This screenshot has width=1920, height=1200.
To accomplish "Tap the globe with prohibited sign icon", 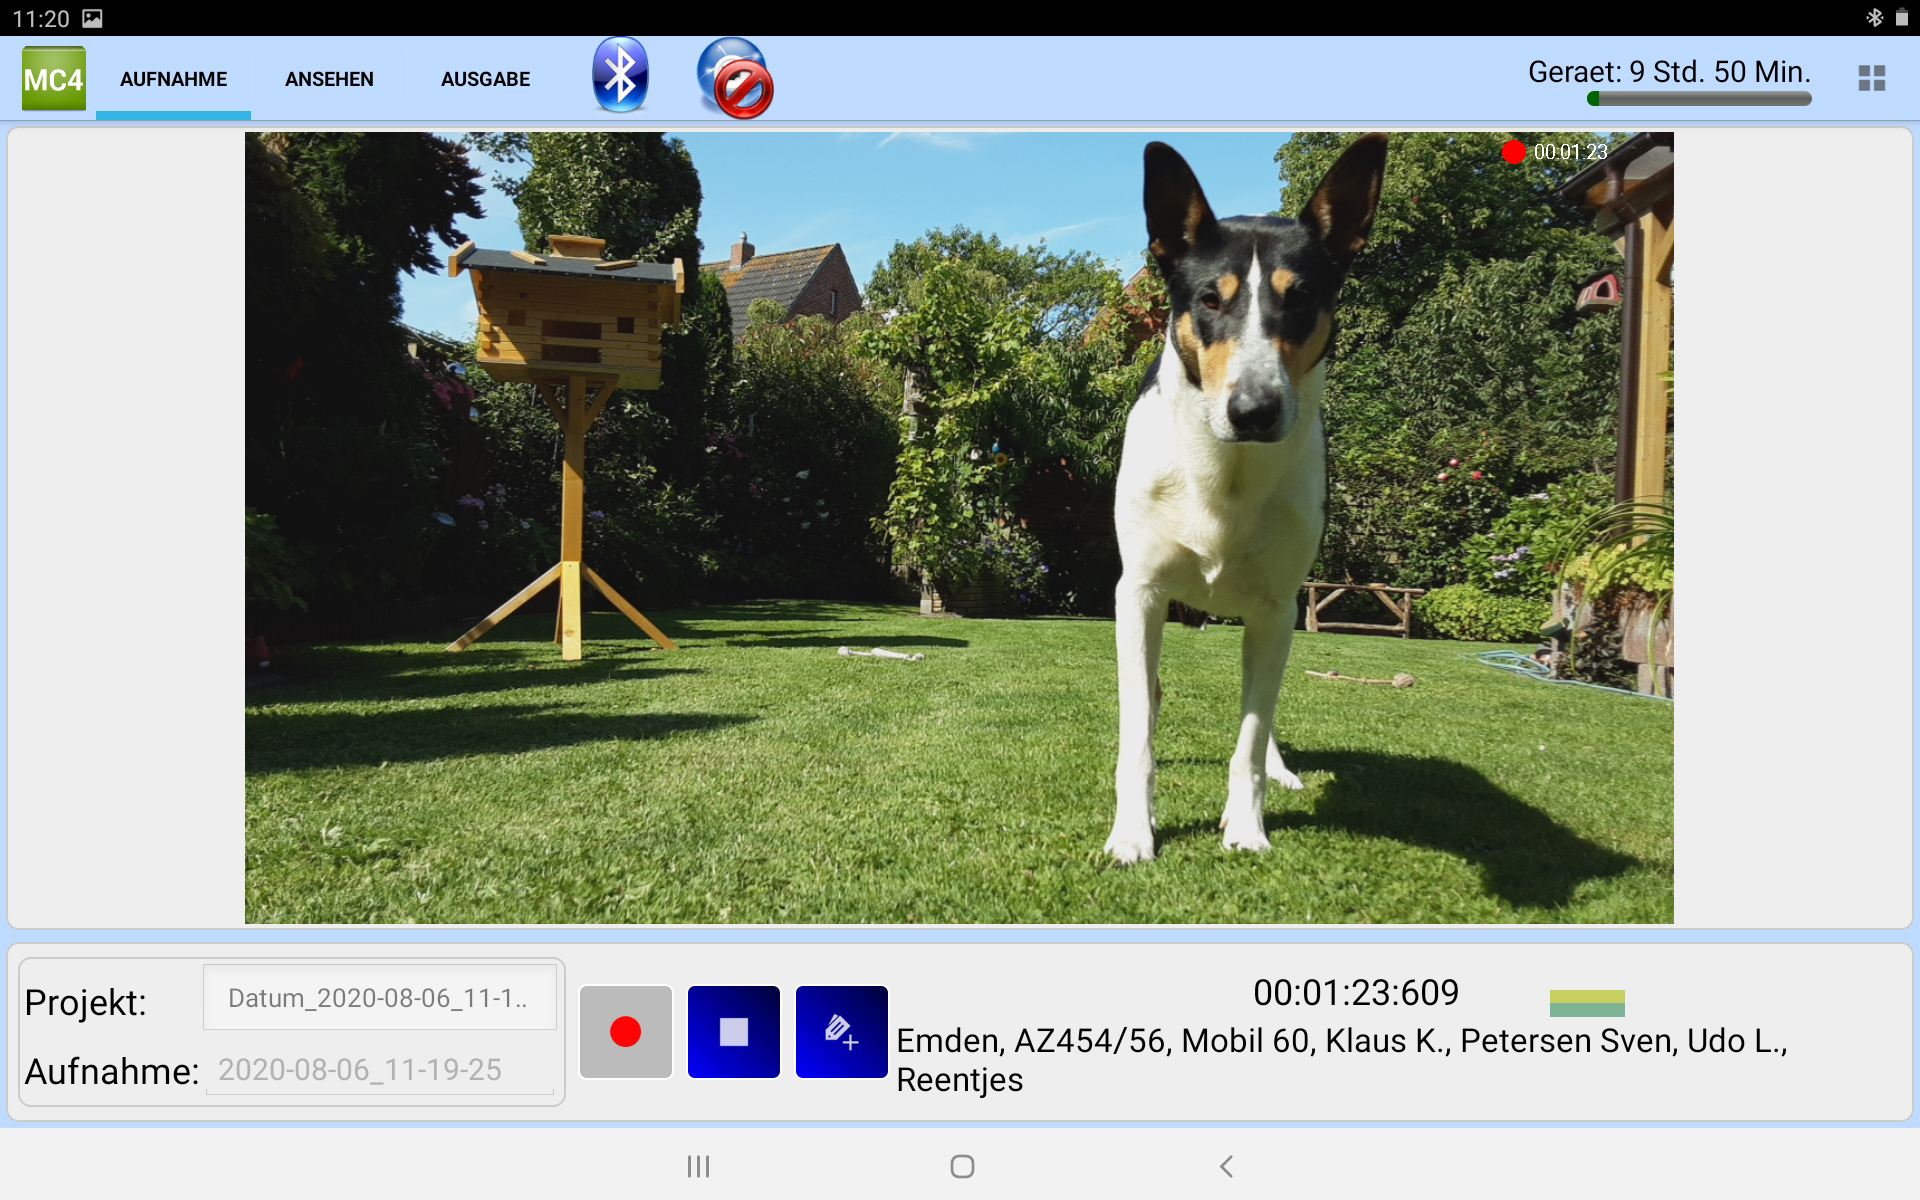I will click(x=735, y=78).
